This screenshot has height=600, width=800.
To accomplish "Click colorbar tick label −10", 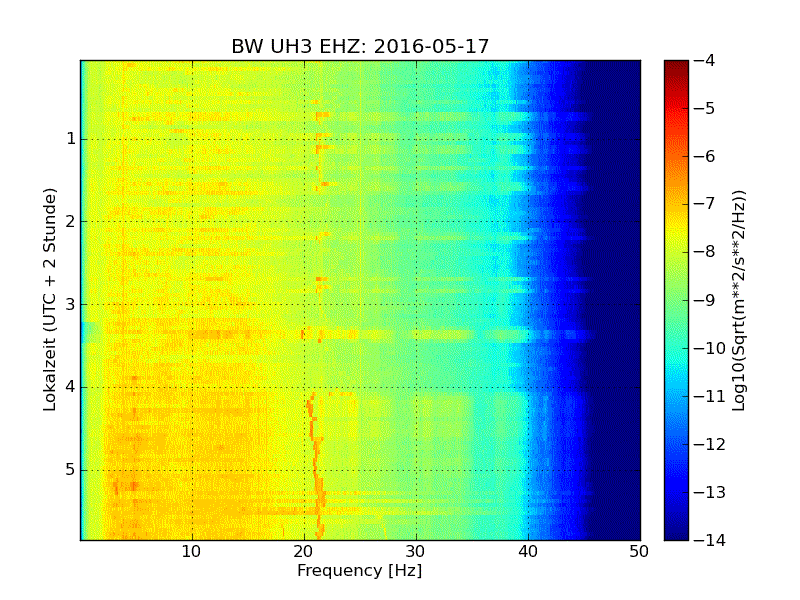I will pyautogui.click(x=710, y=348).
